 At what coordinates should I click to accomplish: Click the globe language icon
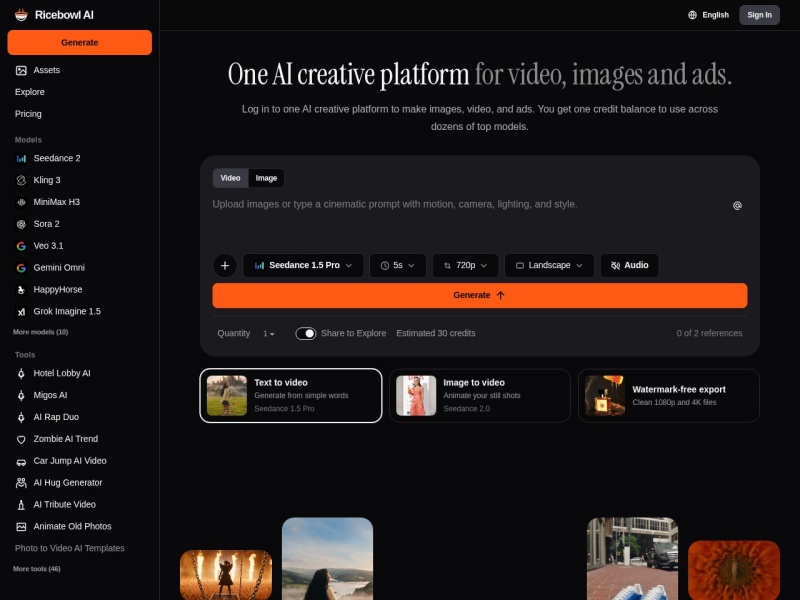pyautogui.click(x=692, y=15)
